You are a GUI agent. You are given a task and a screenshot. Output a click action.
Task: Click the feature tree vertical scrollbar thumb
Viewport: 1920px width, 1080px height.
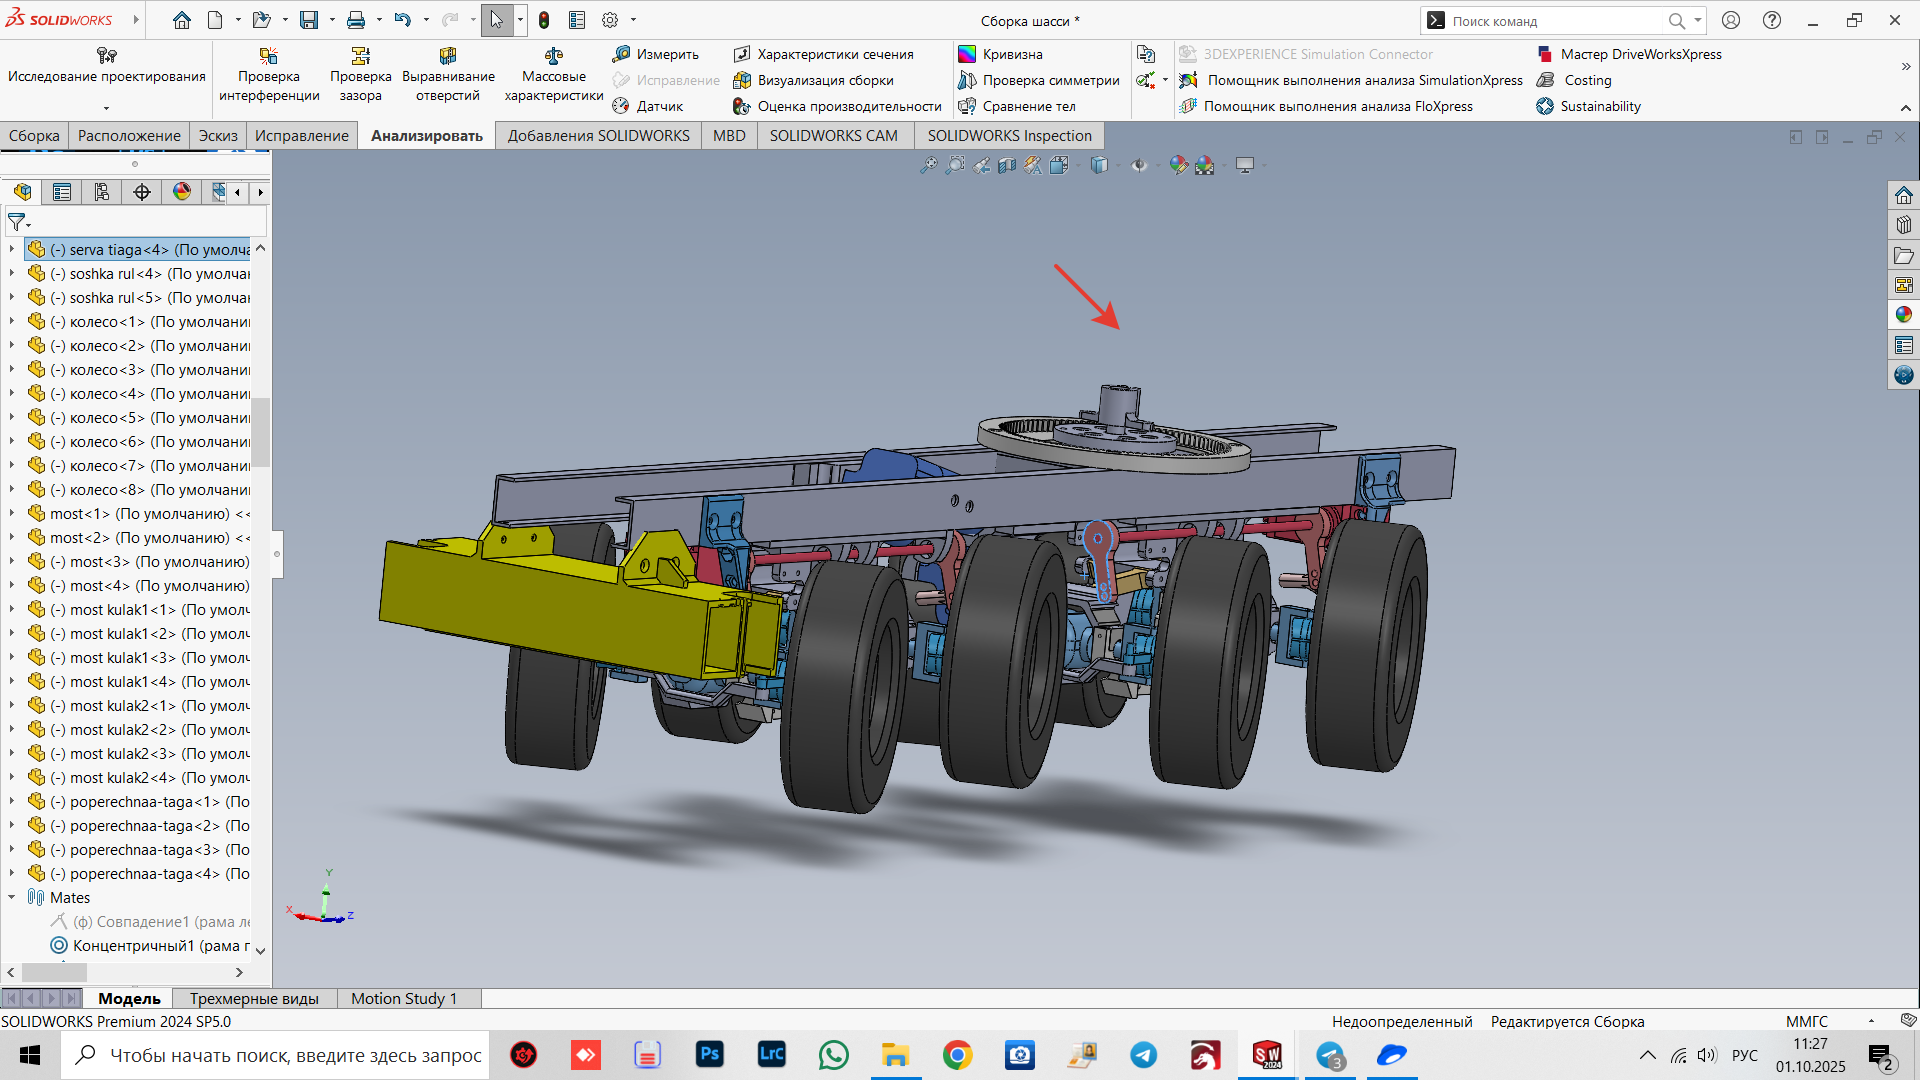[261, 432]
